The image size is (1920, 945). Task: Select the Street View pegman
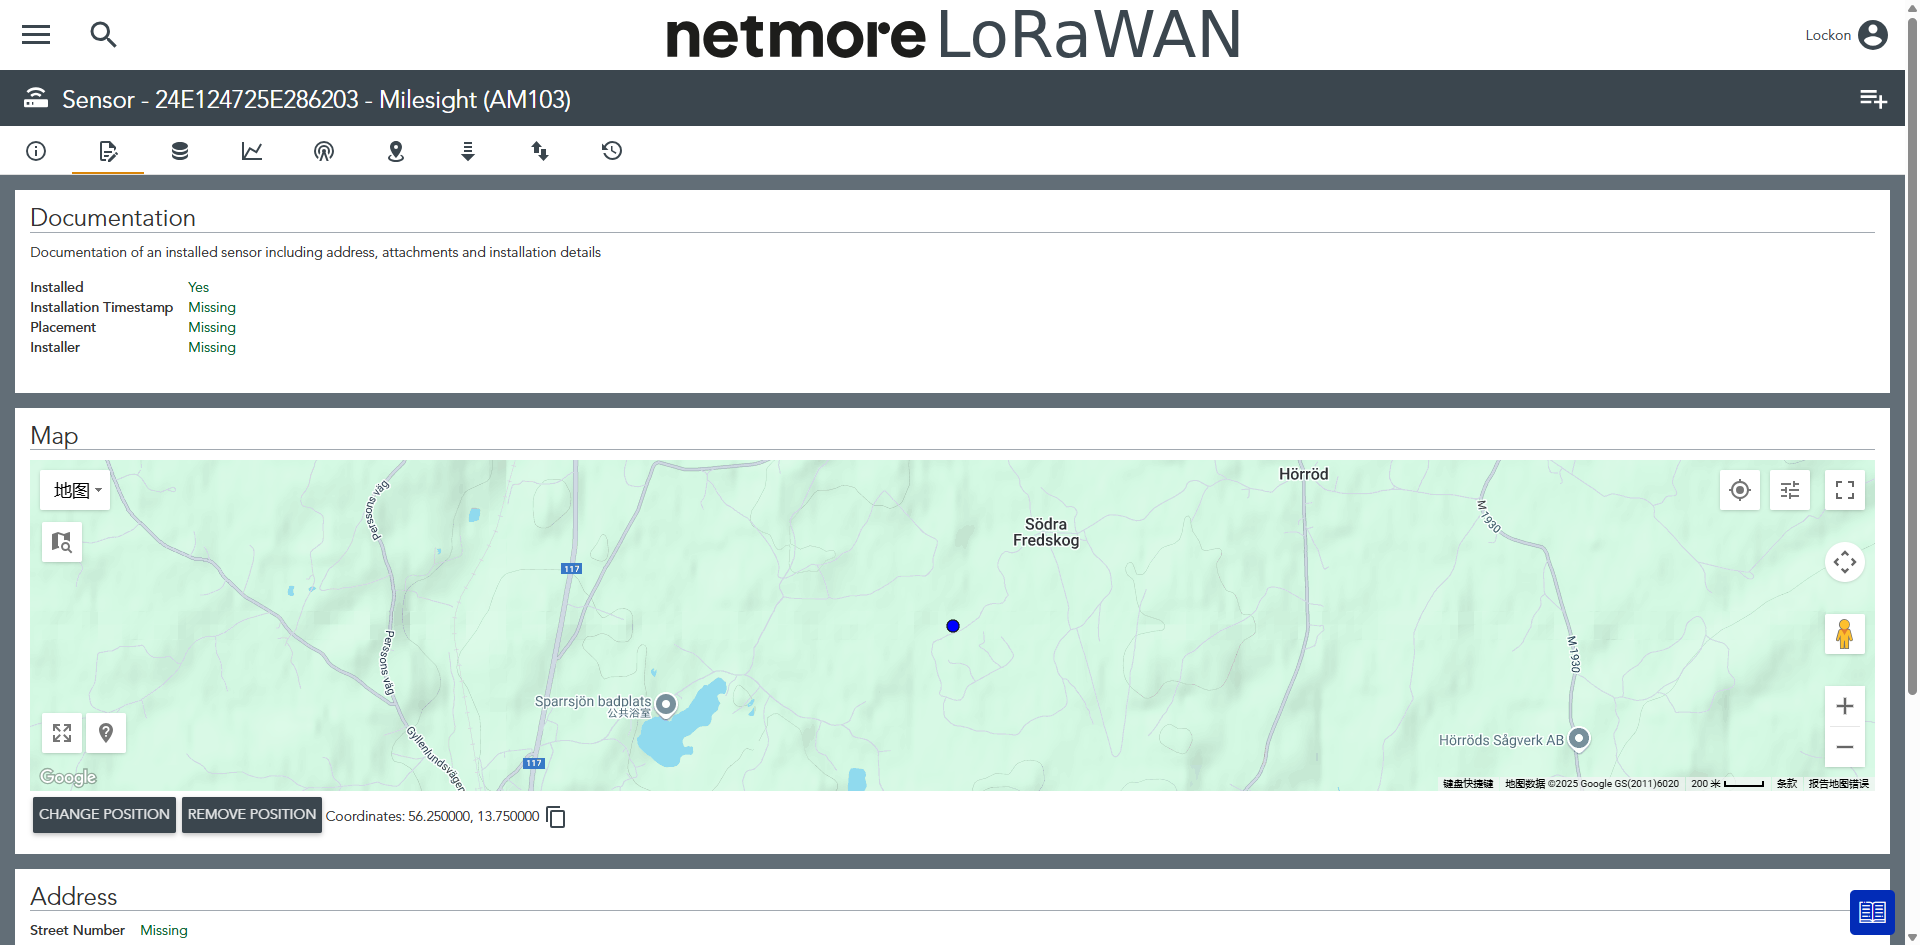(x=1845, y=634)
